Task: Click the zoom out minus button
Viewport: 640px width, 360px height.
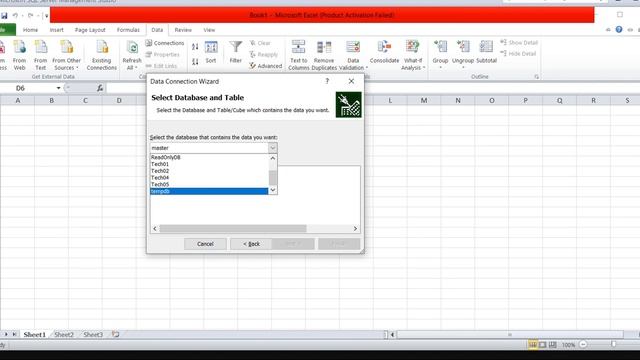Action: pyautogui.click(x=583, y=345)
